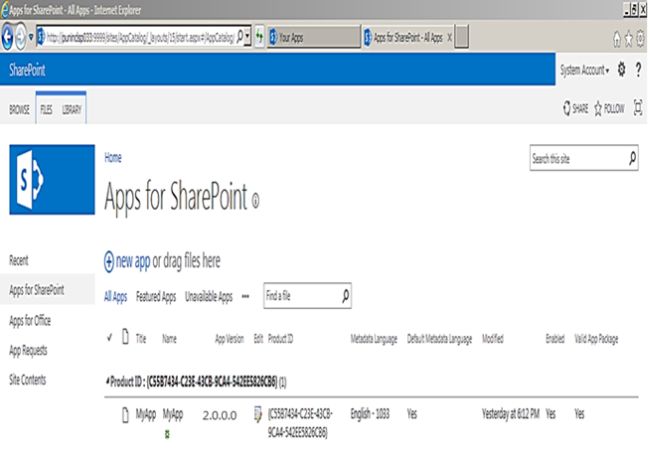
Task: Switch to the Featured Apps view
Action: pos(156,297)
